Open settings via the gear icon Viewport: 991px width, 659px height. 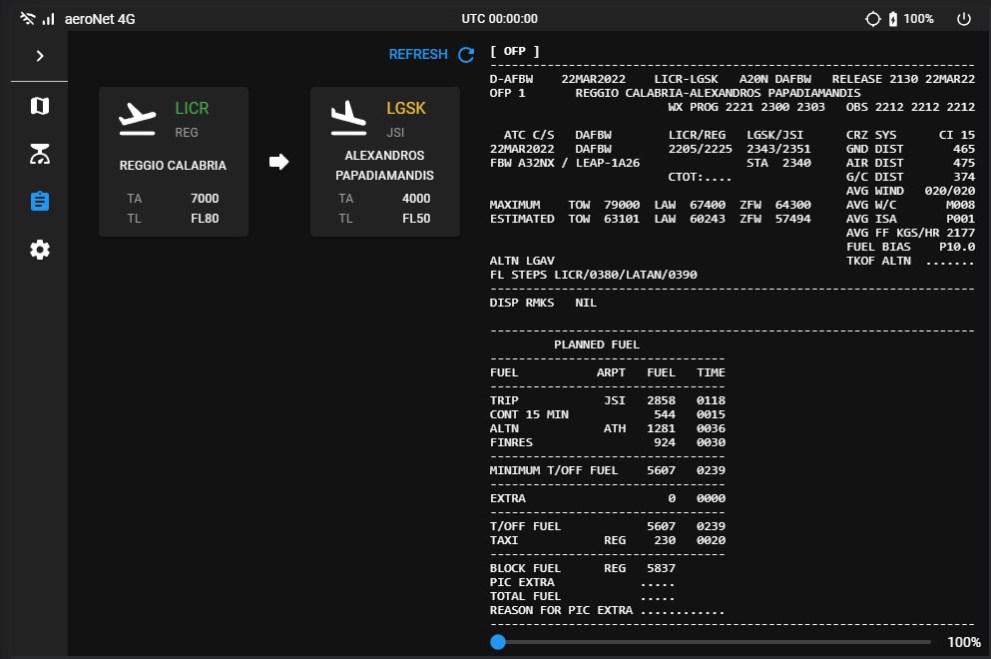40,250
